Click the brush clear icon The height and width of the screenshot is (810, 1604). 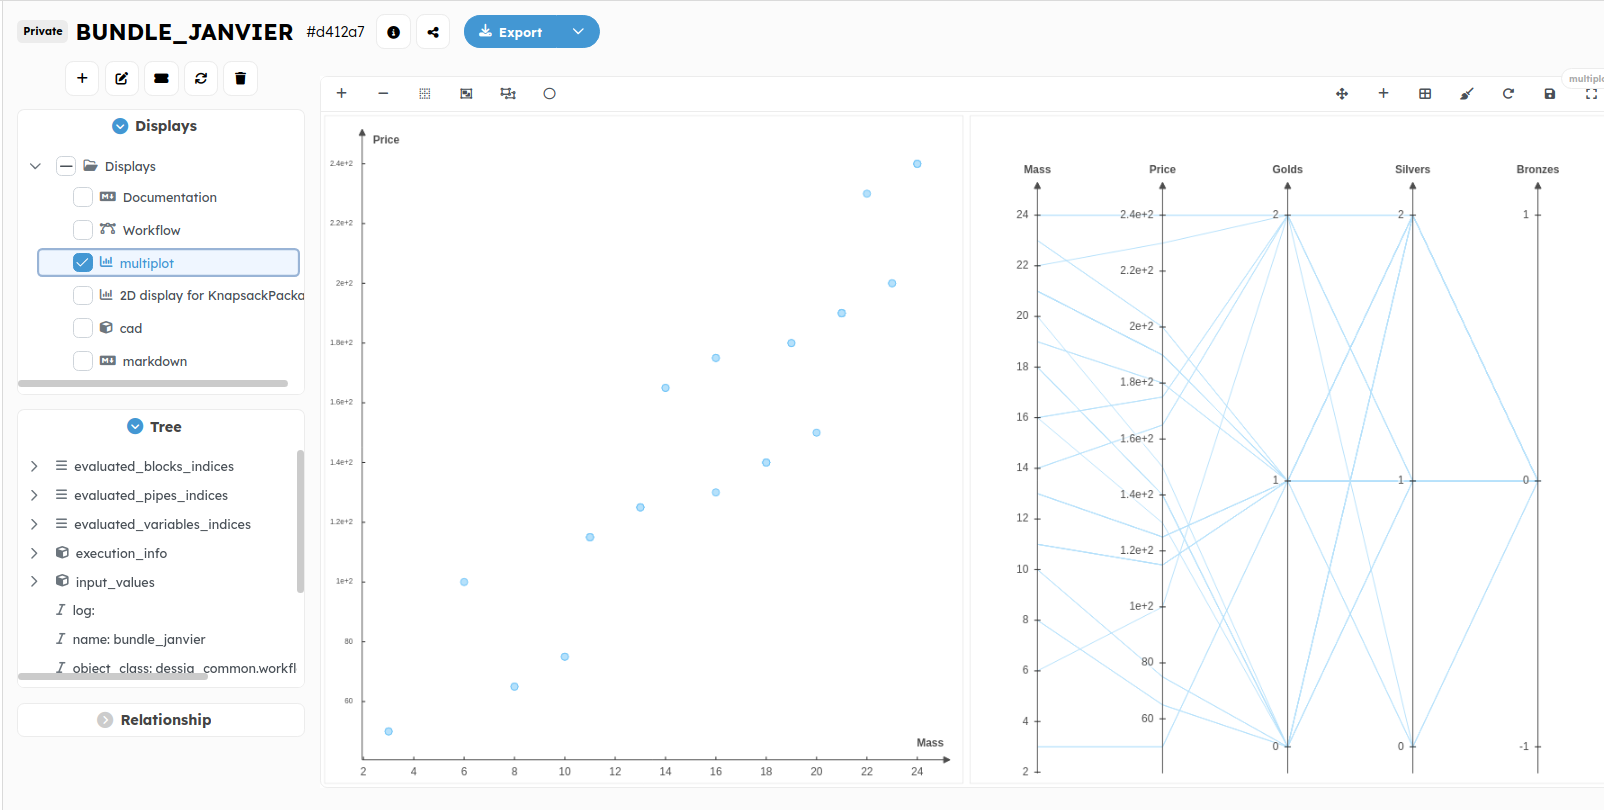1467,93
